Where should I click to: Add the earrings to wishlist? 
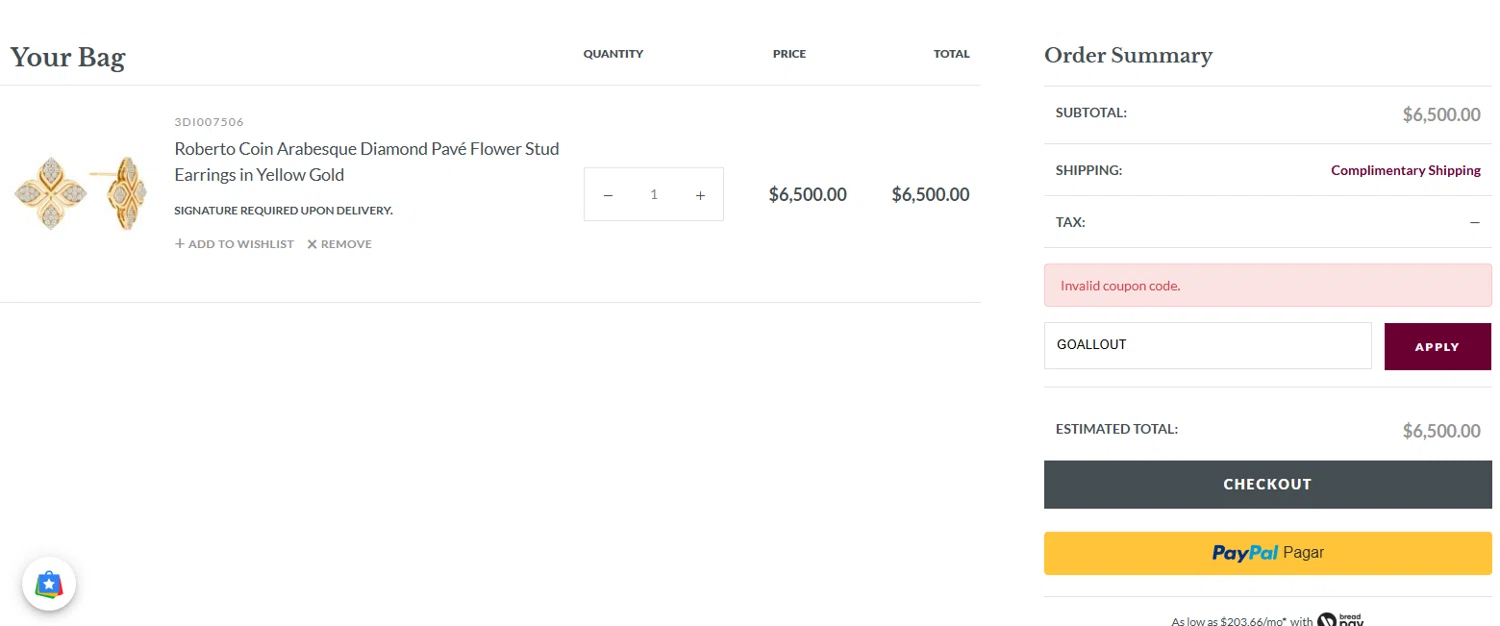pos(234,244)
